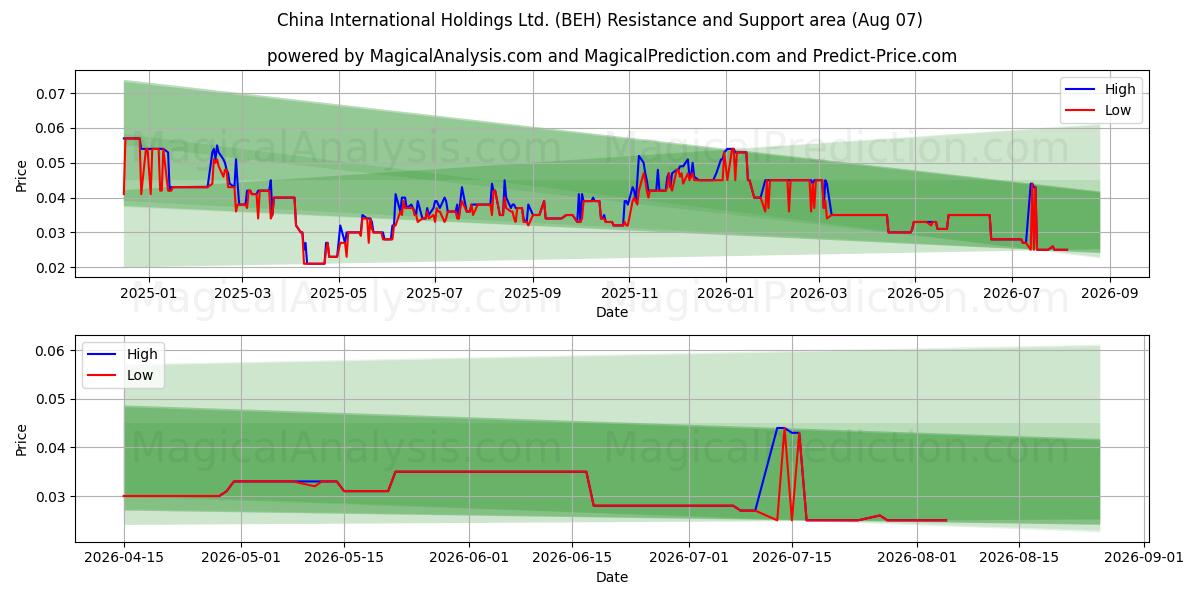Click the 2025-05 date tick label
This screenshot has width=1200, height=600.
tap(339, 293)
